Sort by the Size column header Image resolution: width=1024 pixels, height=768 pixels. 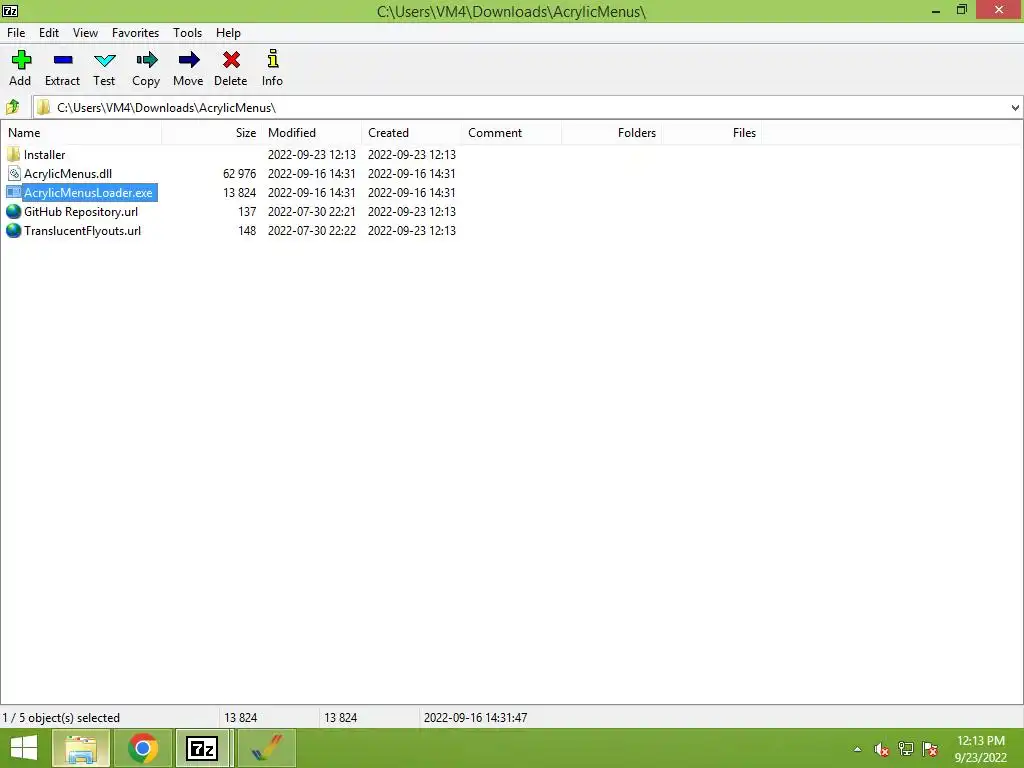coord(212,133)
